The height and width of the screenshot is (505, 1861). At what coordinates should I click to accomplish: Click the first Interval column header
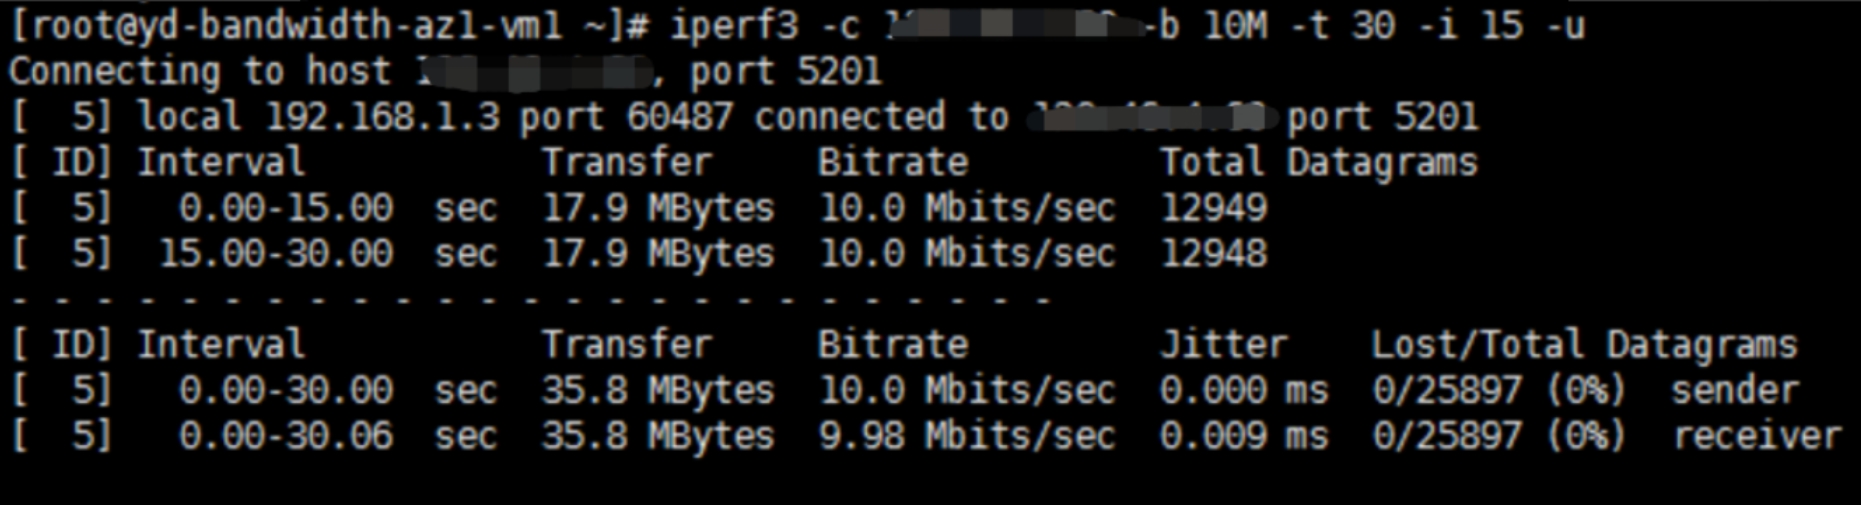pos(220,162)
